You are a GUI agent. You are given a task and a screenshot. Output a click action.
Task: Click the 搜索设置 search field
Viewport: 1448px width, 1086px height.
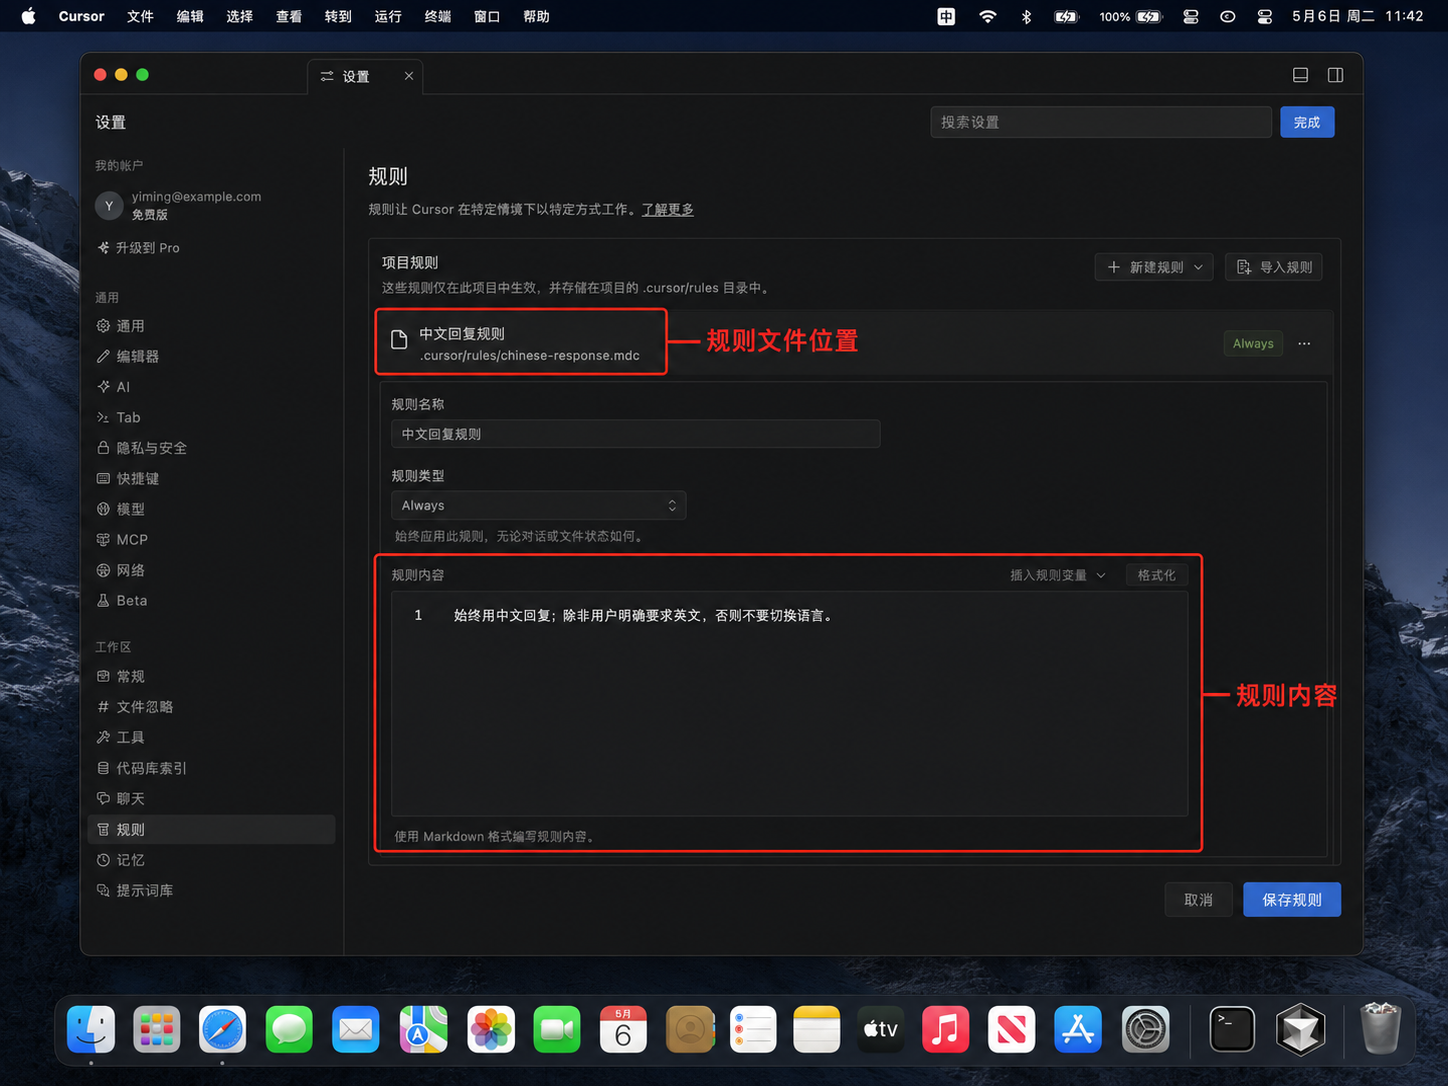click(1100, 122)
